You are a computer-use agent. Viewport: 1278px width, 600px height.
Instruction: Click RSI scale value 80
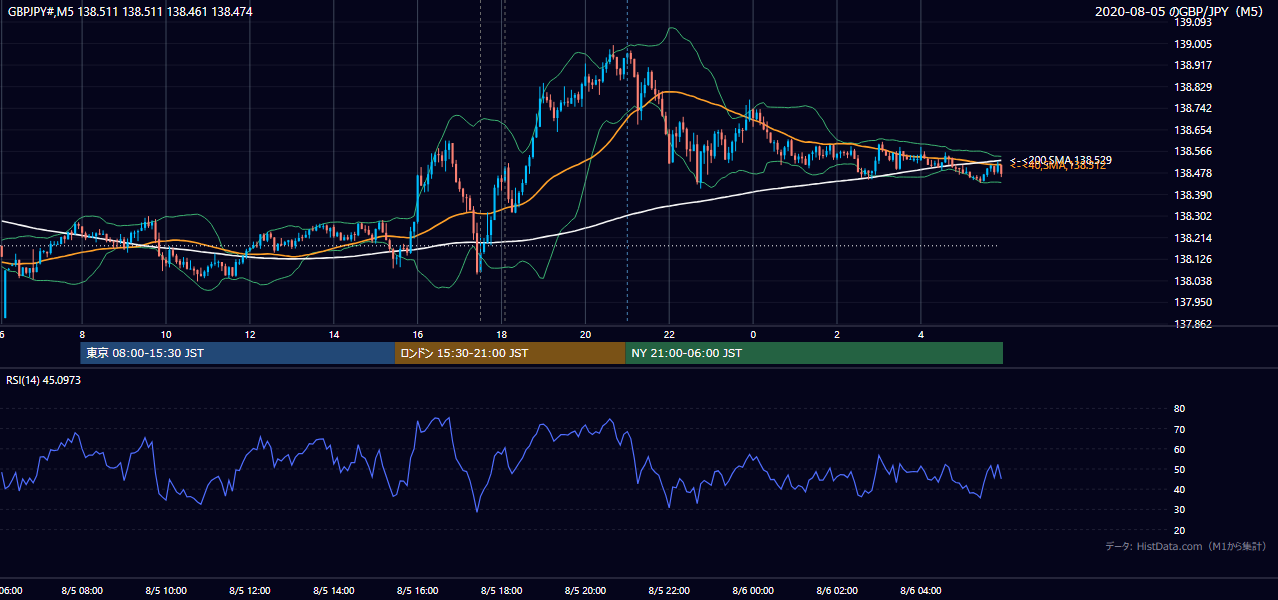point(1179,409)
